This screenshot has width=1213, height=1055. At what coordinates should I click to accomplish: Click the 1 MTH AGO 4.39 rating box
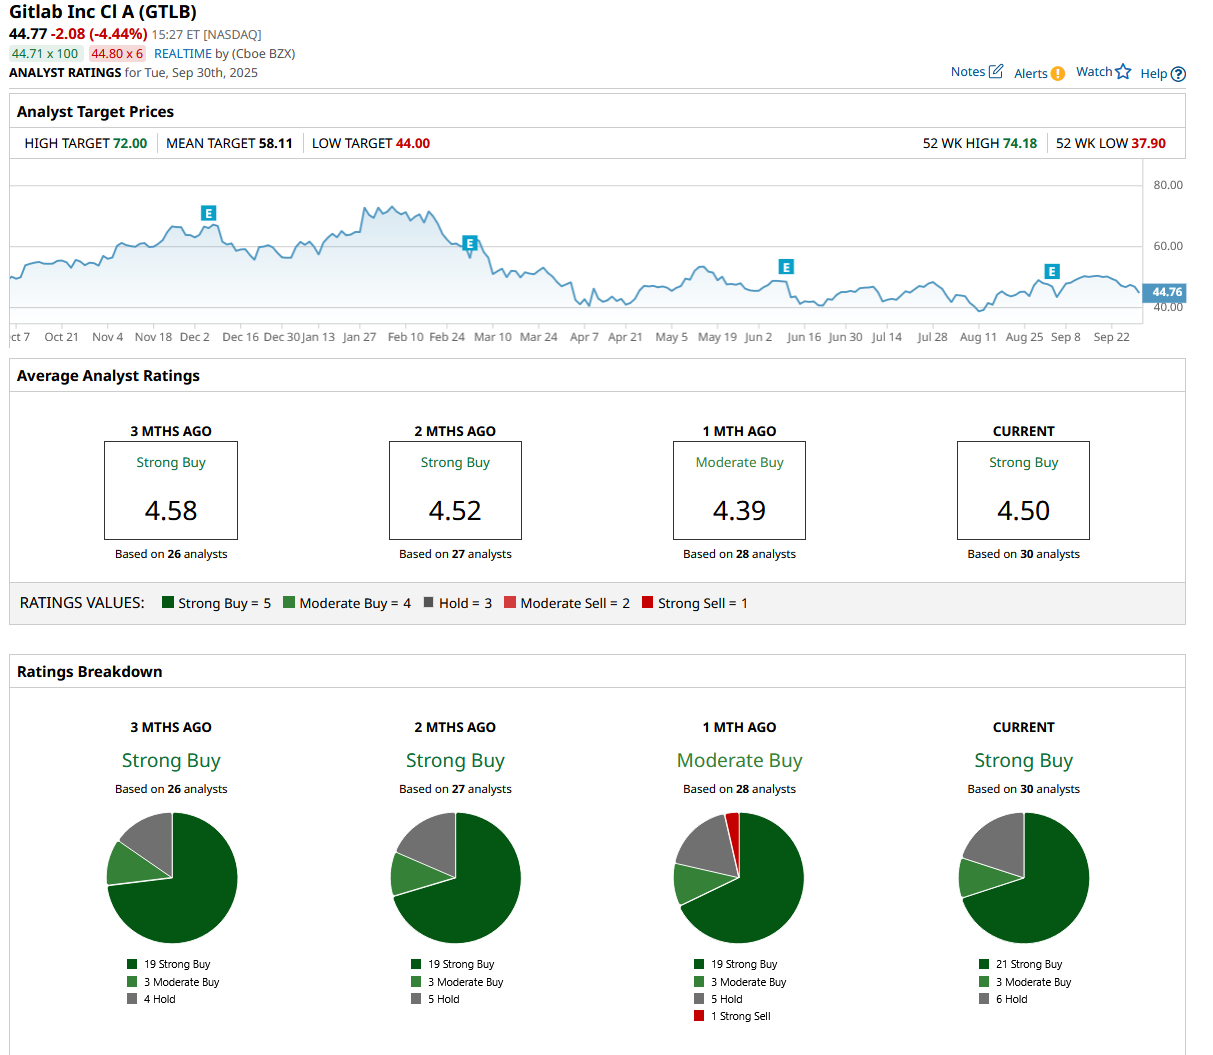point(739,490)
